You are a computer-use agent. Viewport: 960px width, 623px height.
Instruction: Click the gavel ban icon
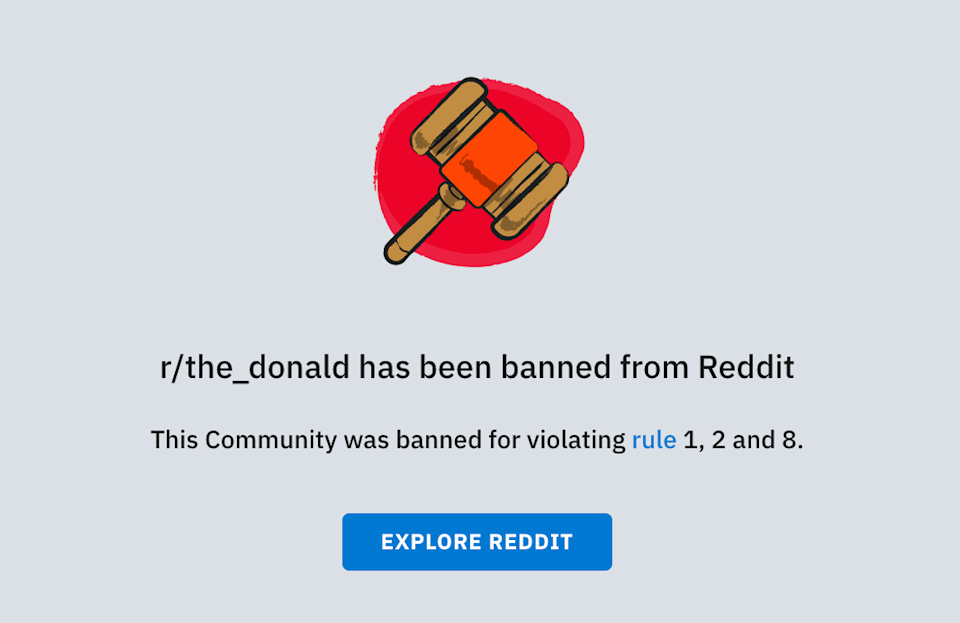point(479,172)
